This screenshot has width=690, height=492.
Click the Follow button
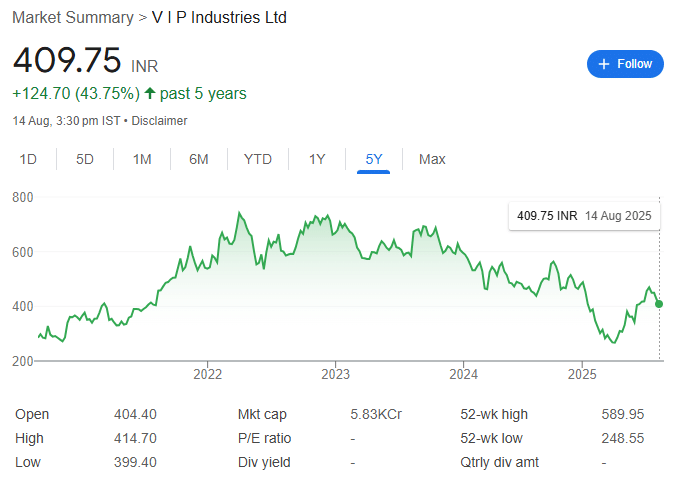[625, 64]
